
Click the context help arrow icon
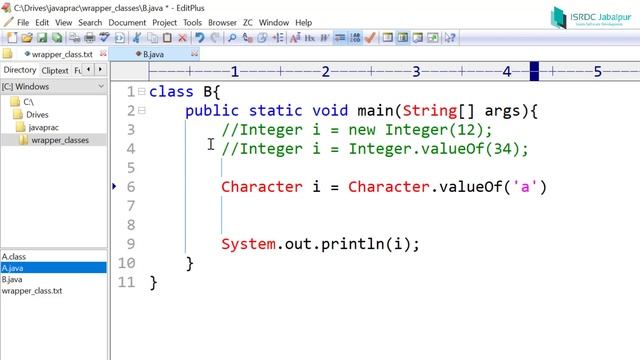click(450, 38)
